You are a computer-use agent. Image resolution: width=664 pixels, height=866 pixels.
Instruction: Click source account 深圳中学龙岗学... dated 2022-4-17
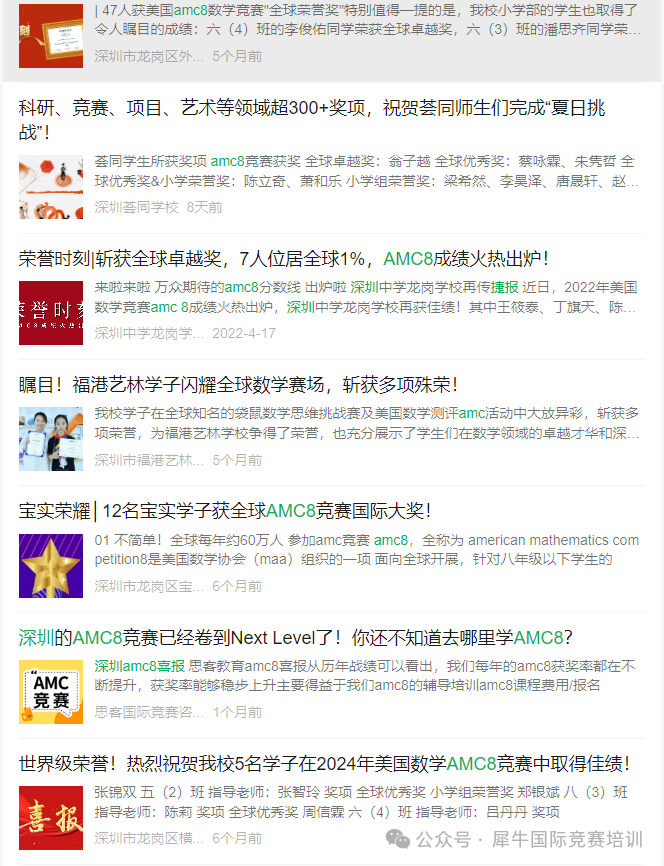coord(149,333)
